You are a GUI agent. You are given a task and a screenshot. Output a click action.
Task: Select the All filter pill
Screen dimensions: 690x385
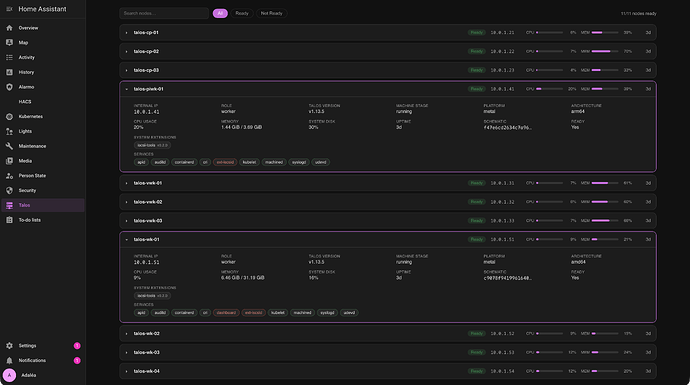[220, 13]
